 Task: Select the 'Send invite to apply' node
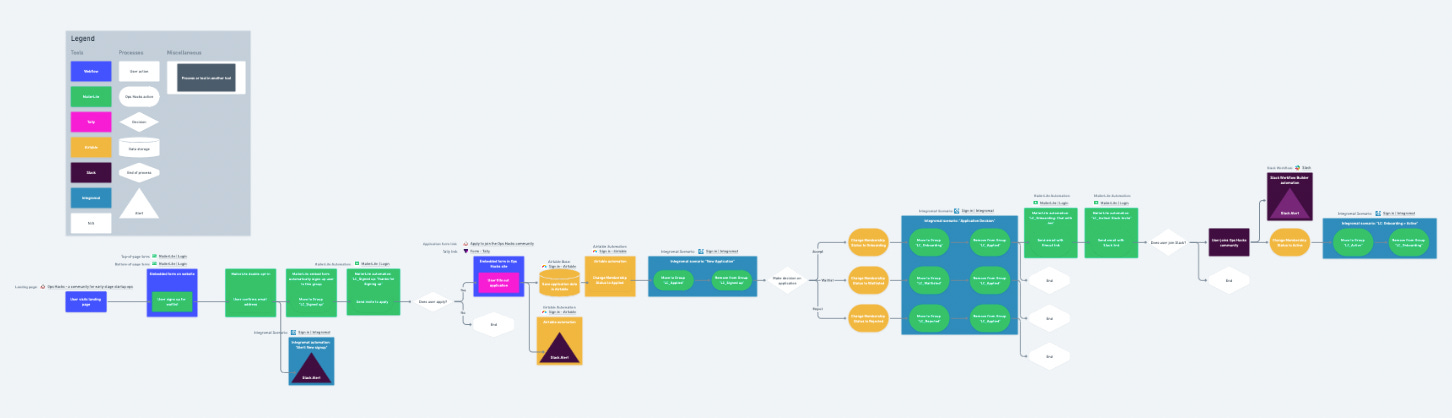(x=372, y=301)
